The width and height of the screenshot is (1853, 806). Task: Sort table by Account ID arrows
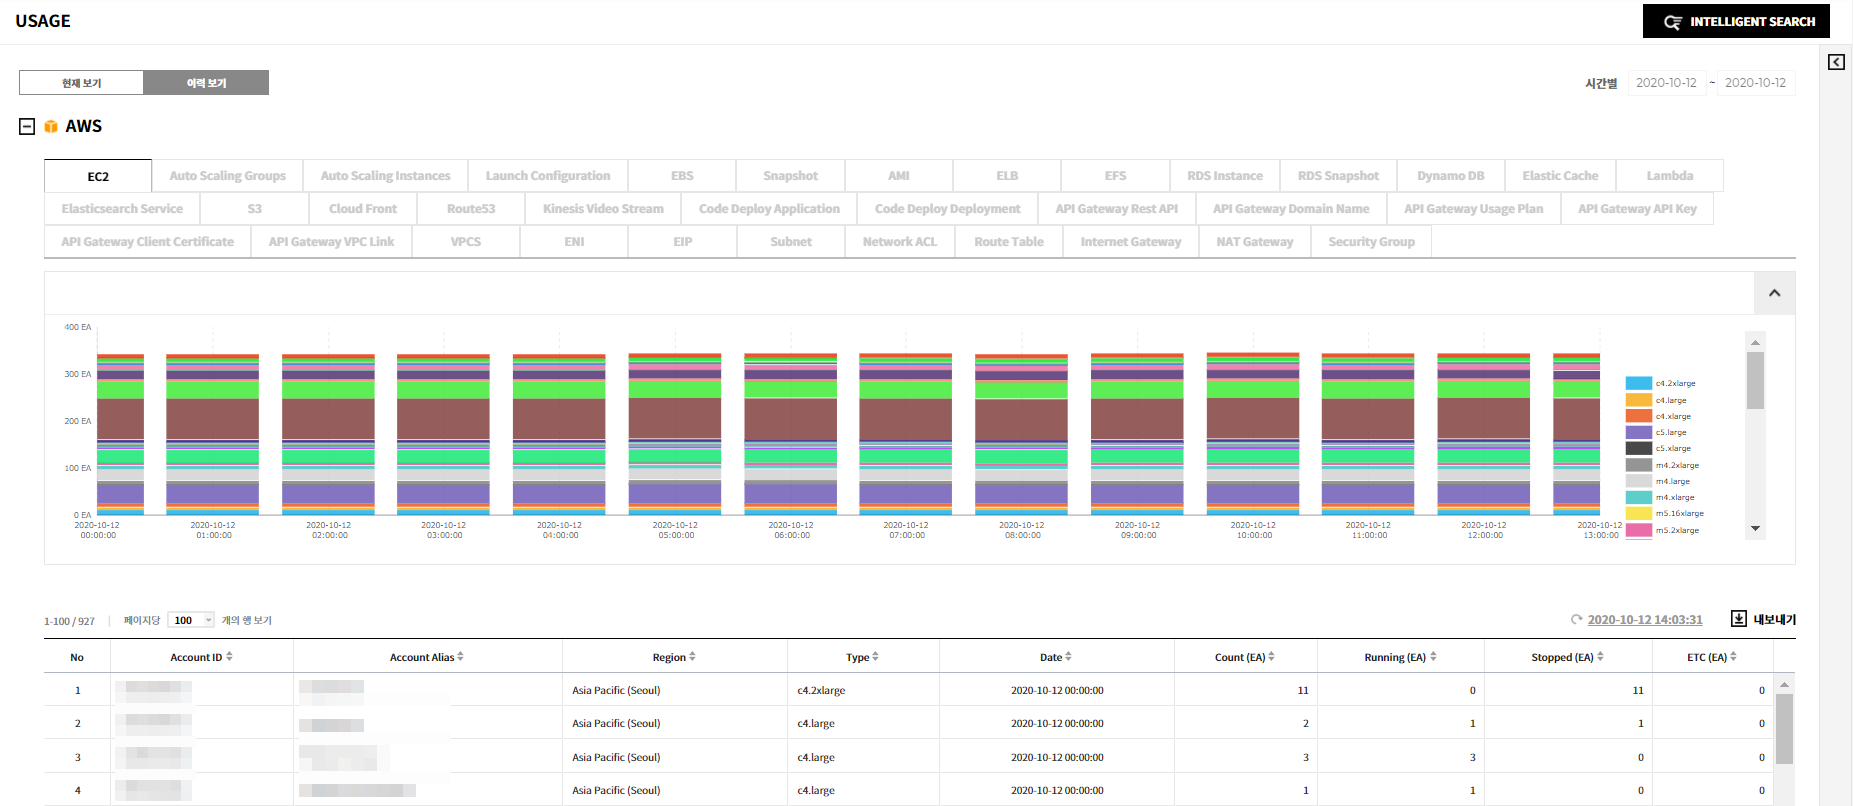coord(230,657)
